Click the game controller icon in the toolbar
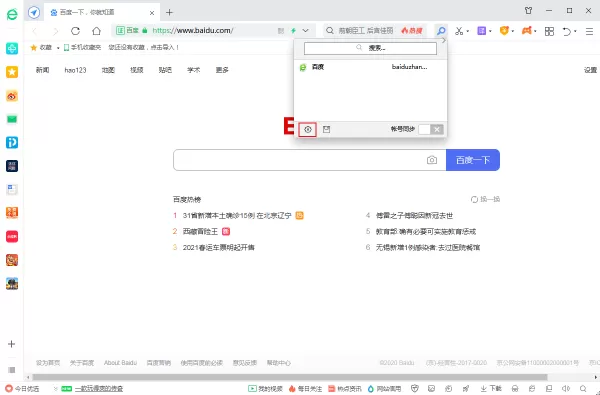 (x=527, y=31)
